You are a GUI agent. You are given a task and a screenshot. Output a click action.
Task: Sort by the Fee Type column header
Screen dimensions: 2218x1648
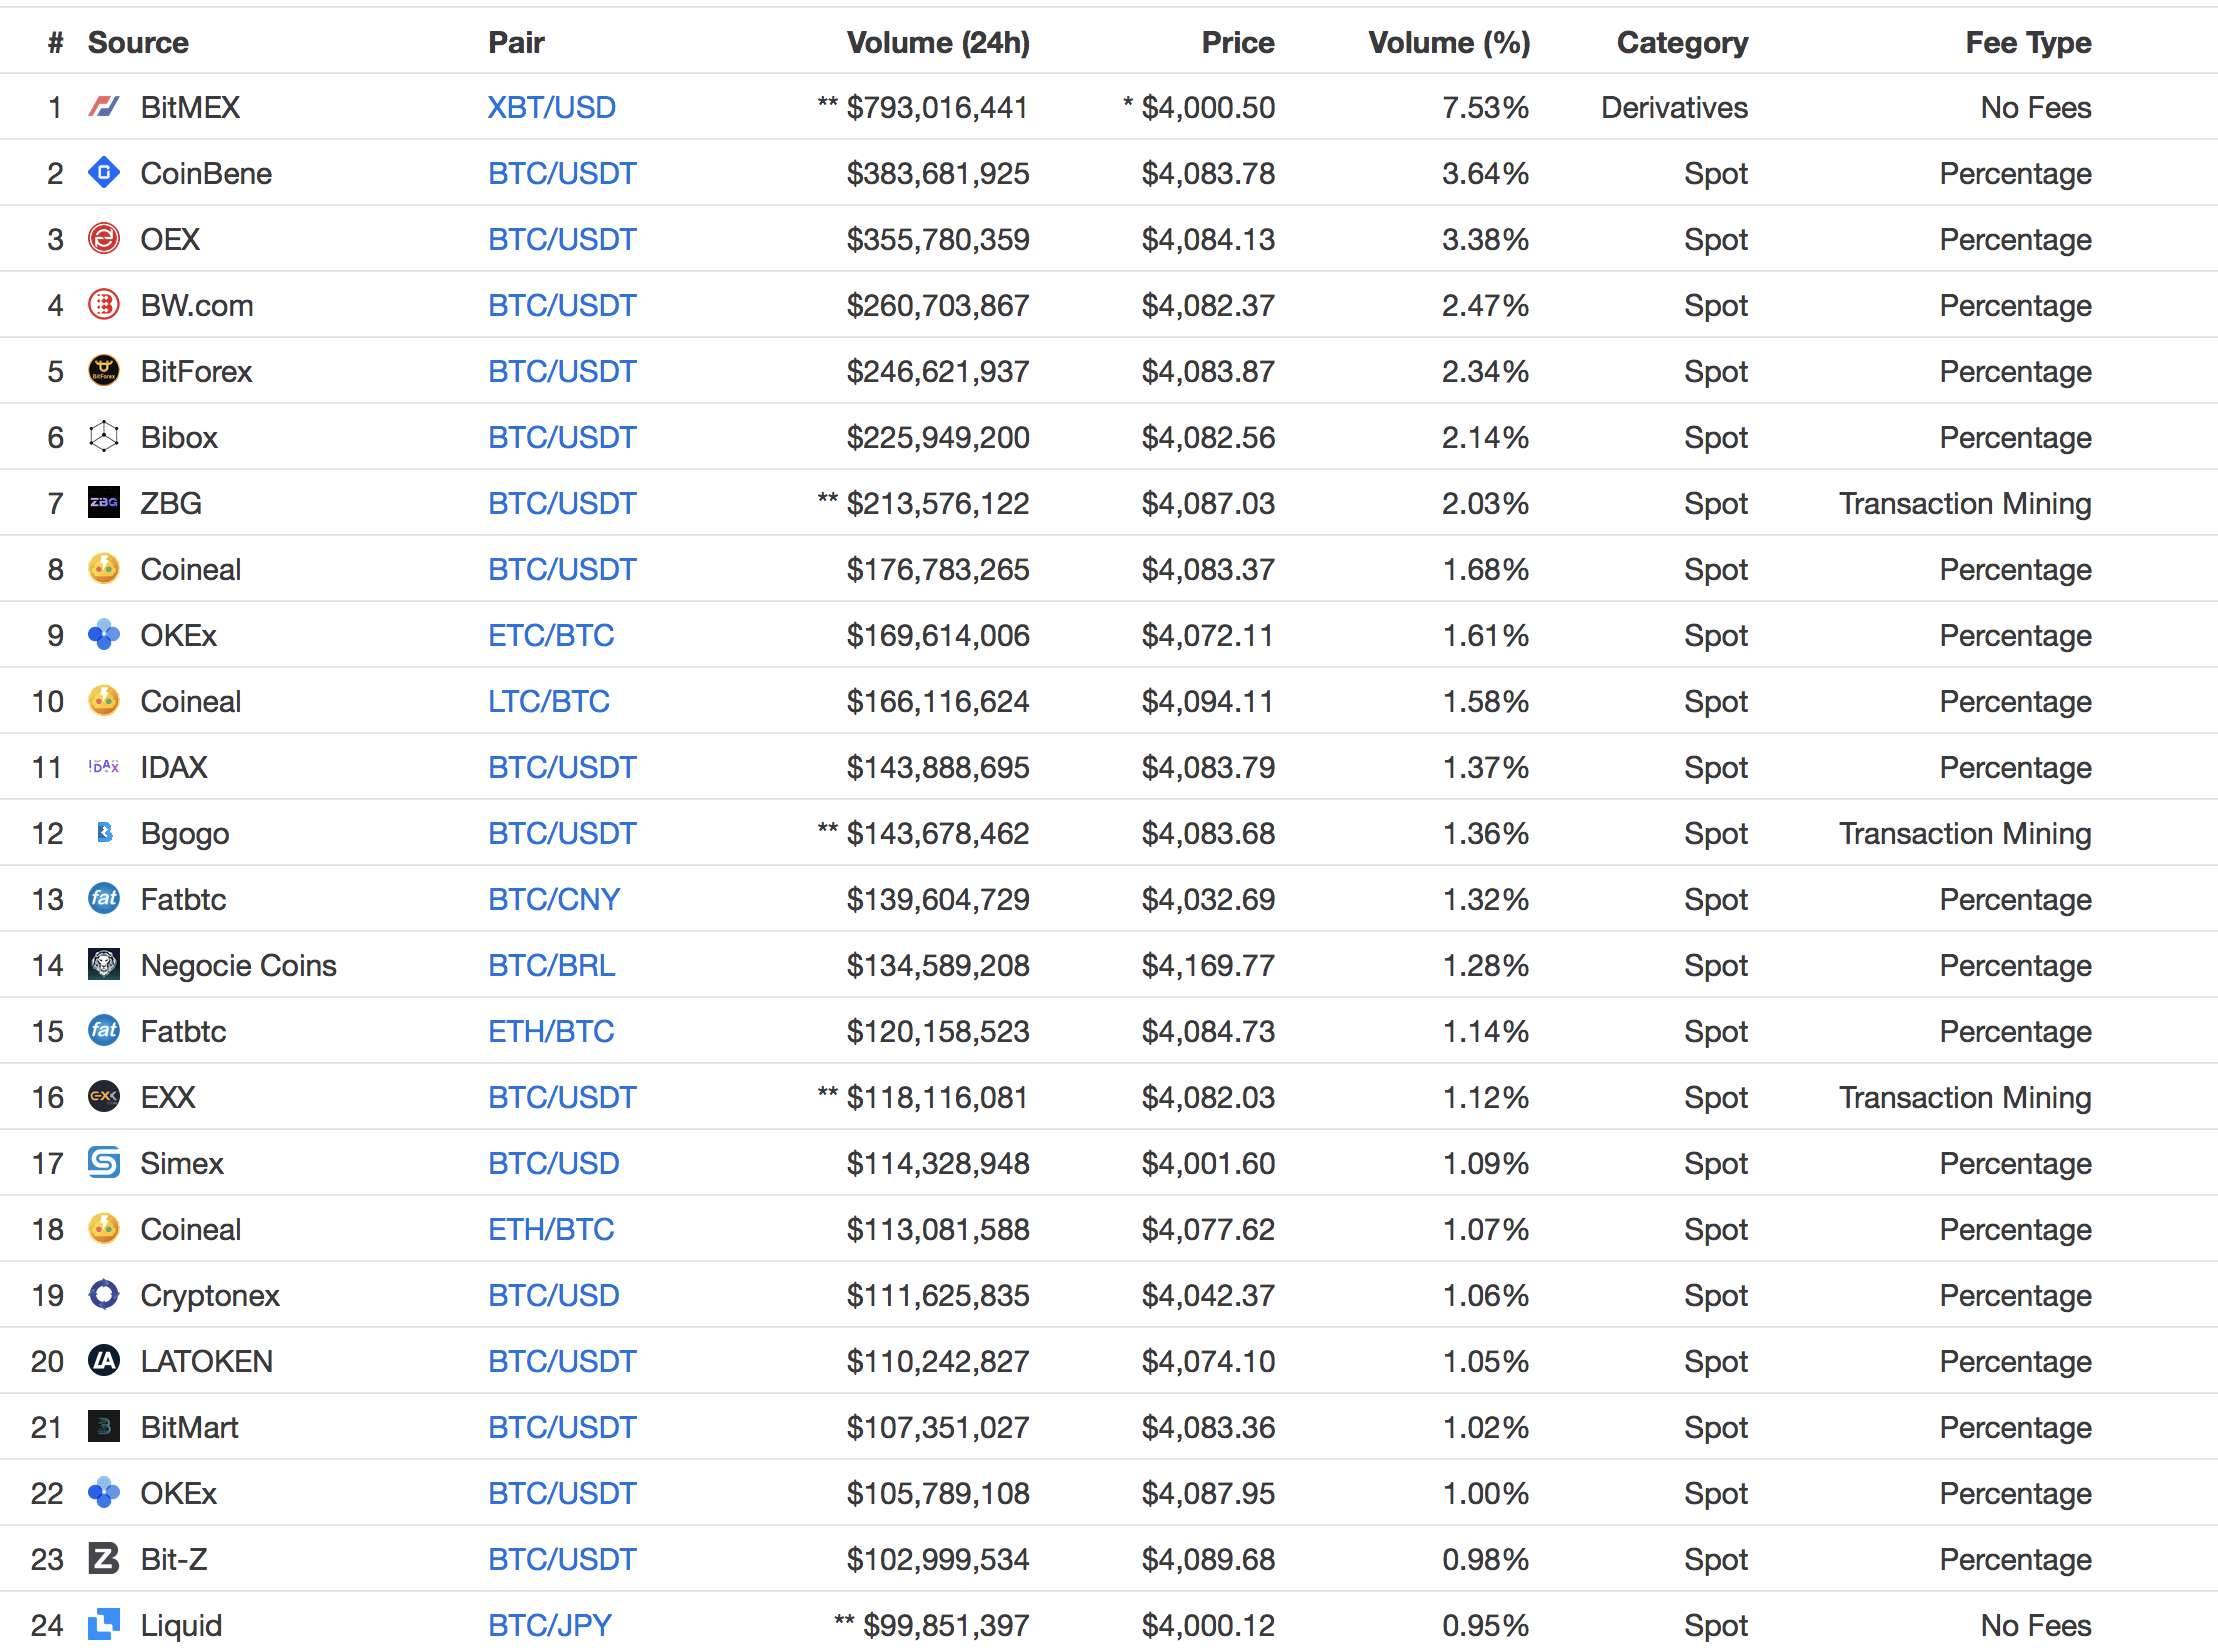pos(2029,42)
